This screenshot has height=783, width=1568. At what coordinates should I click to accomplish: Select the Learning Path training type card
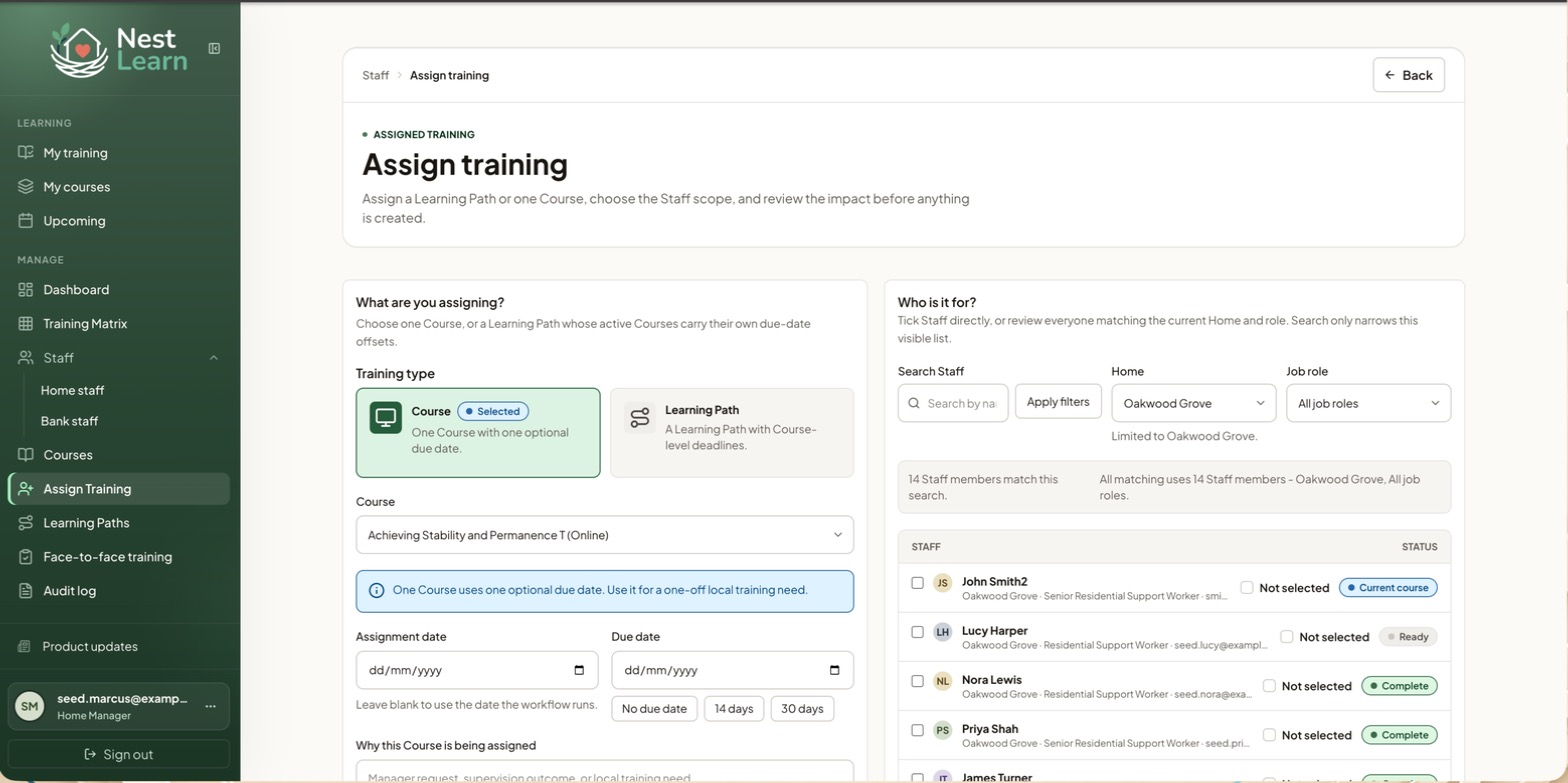coord(732,433)
